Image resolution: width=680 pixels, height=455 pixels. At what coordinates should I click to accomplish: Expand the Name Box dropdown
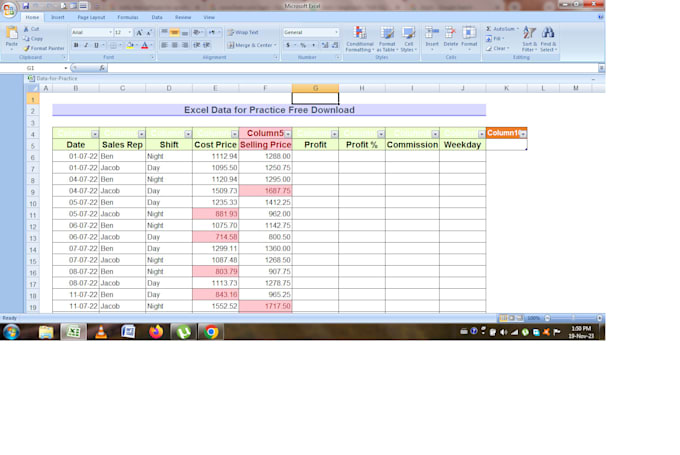tap(65, 68)
